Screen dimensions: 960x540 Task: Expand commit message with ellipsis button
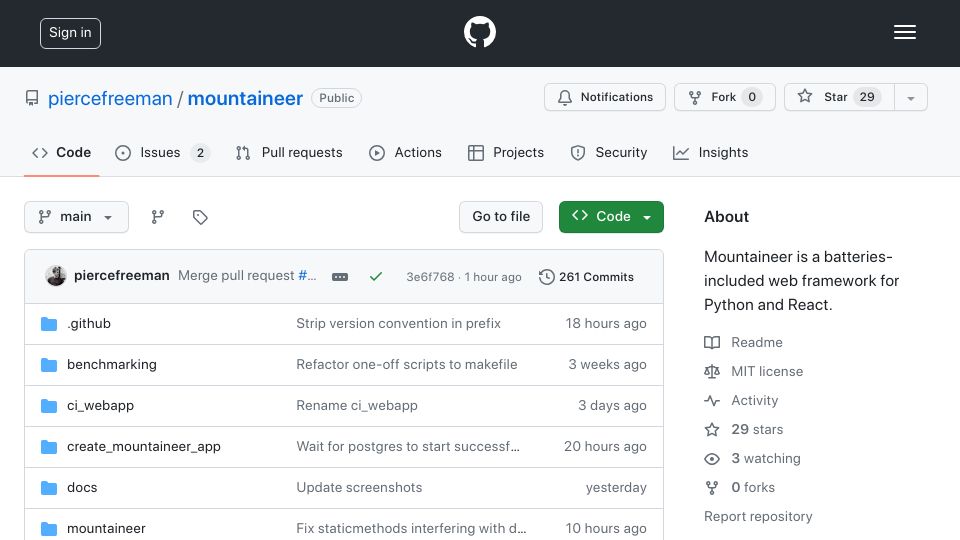coord(340,277)
